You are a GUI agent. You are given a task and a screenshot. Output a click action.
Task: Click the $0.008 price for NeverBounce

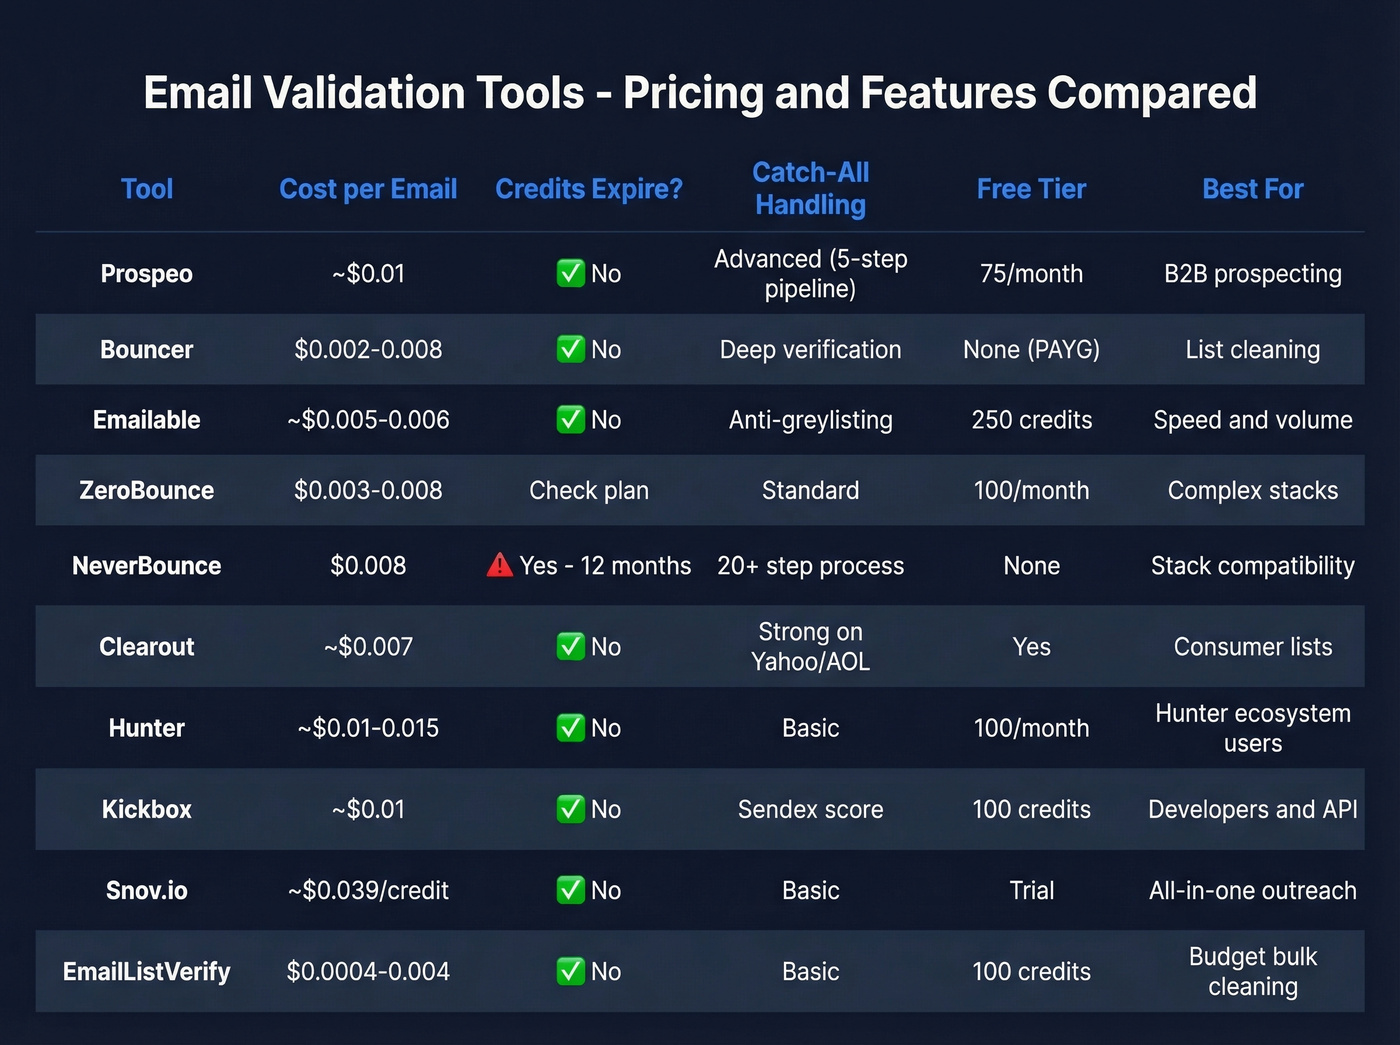(x=368, y=565)
